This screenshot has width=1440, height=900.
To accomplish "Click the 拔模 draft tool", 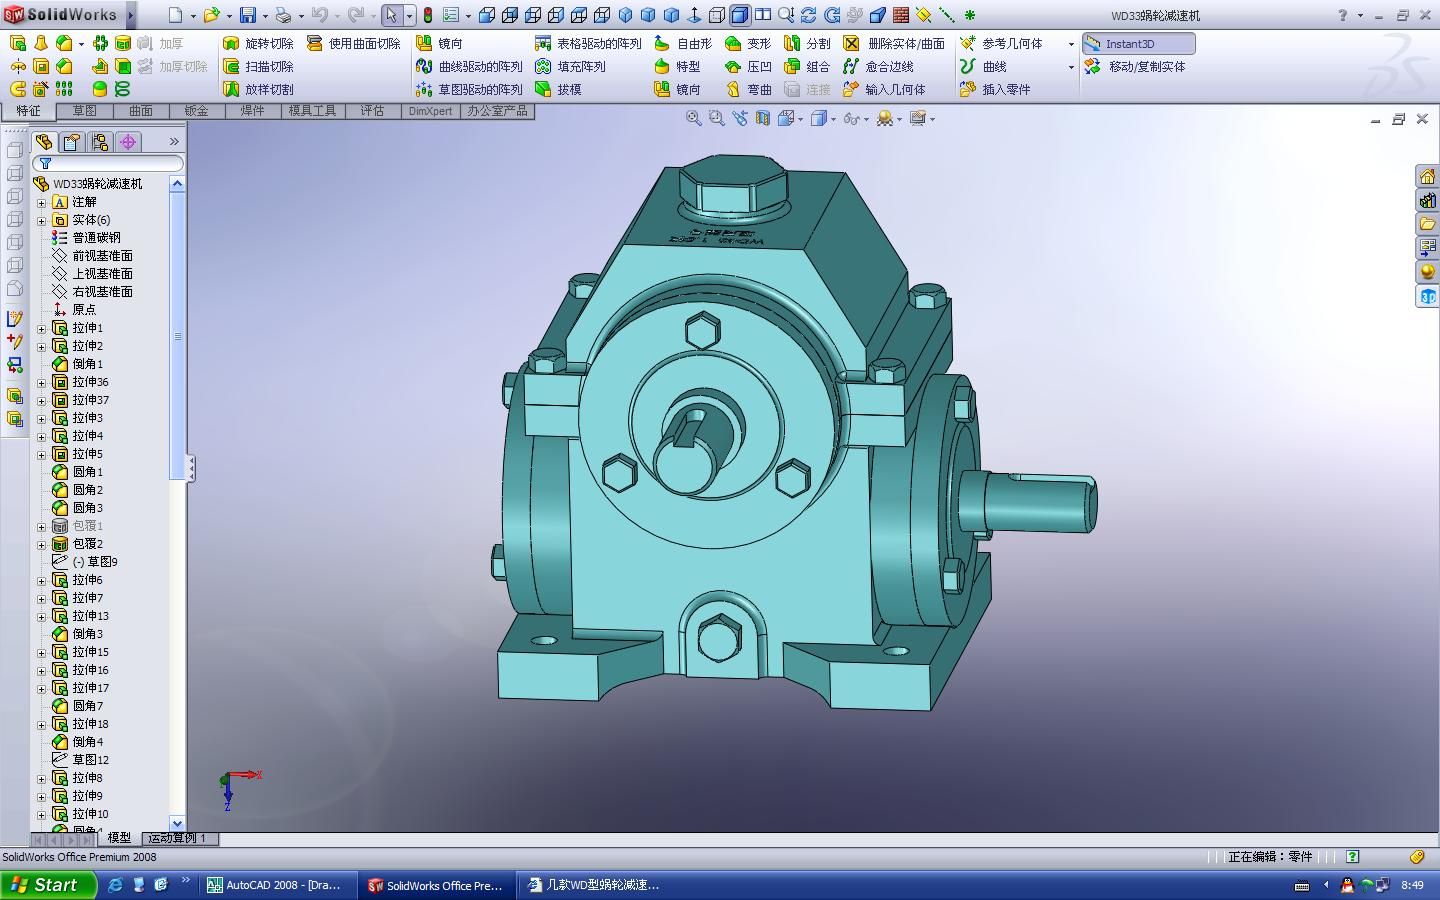I will pos(558,89).
